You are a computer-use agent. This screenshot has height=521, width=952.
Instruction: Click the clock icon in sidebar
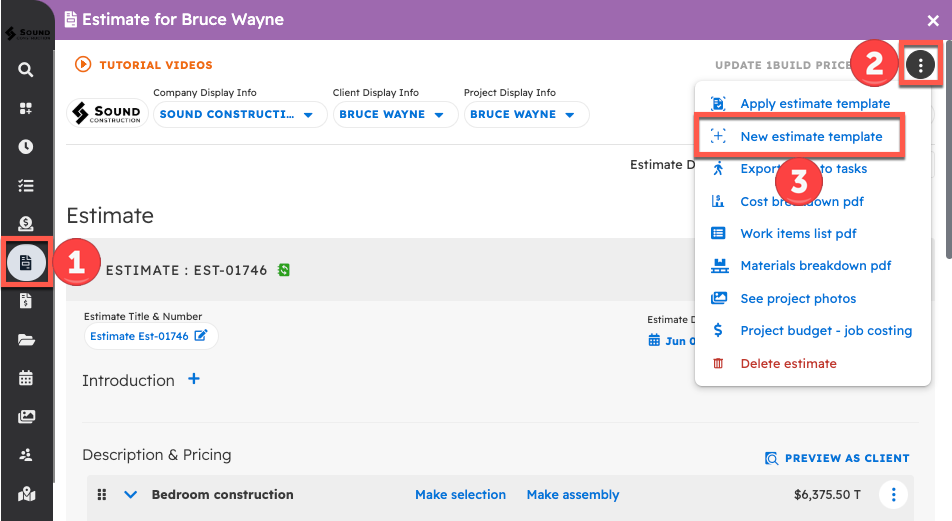(x=26, y=146)
